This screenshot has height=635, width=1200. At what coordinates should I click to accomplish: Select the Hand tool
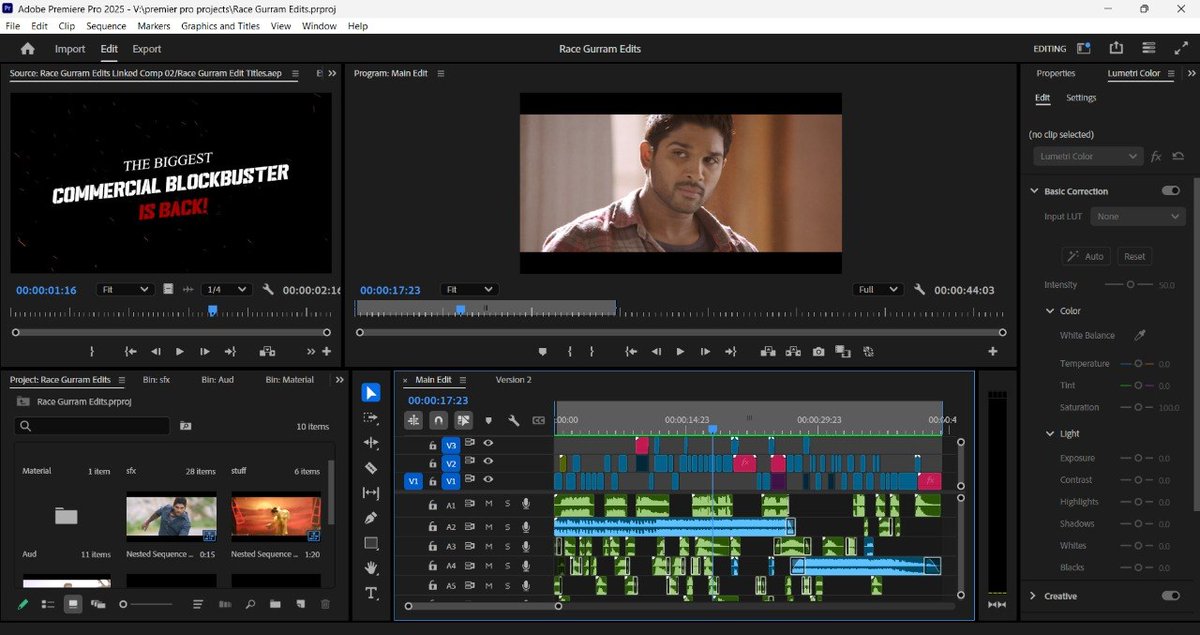[x=371, y=568]
